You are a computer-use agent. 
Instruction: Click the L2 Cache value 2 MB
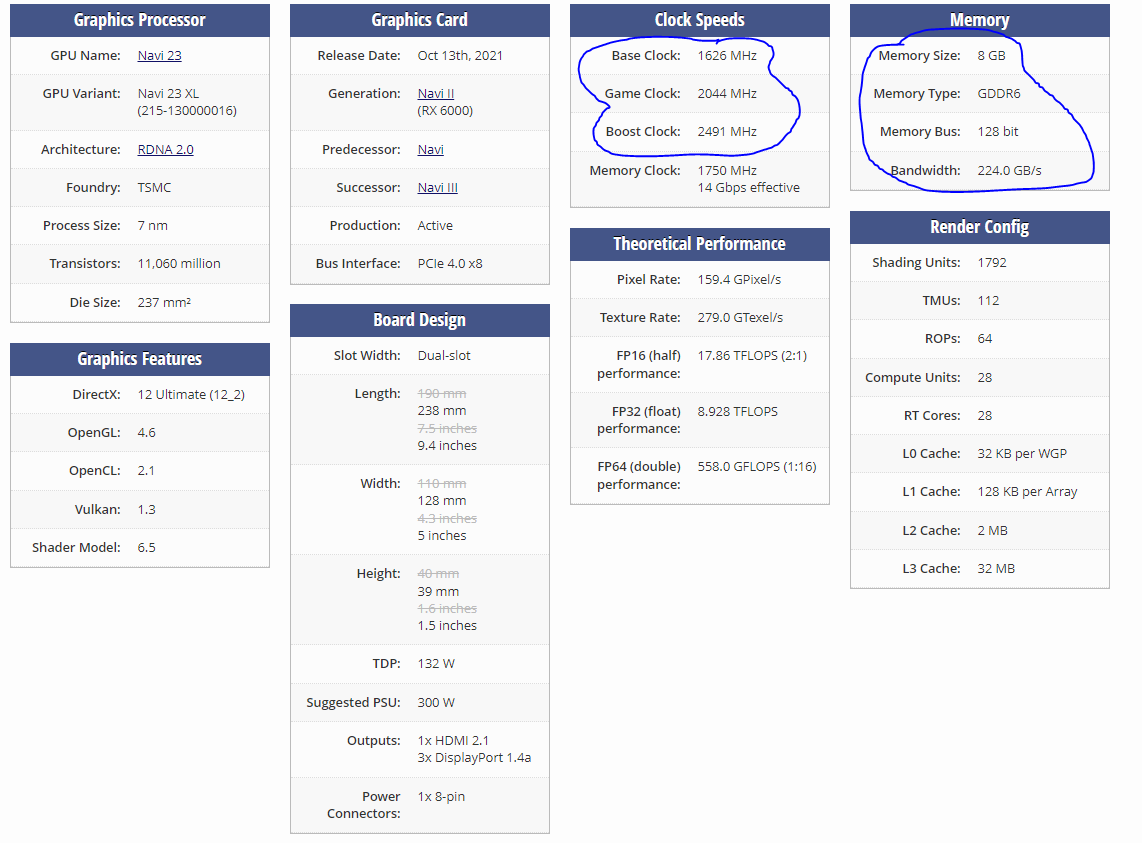[993, 530]
